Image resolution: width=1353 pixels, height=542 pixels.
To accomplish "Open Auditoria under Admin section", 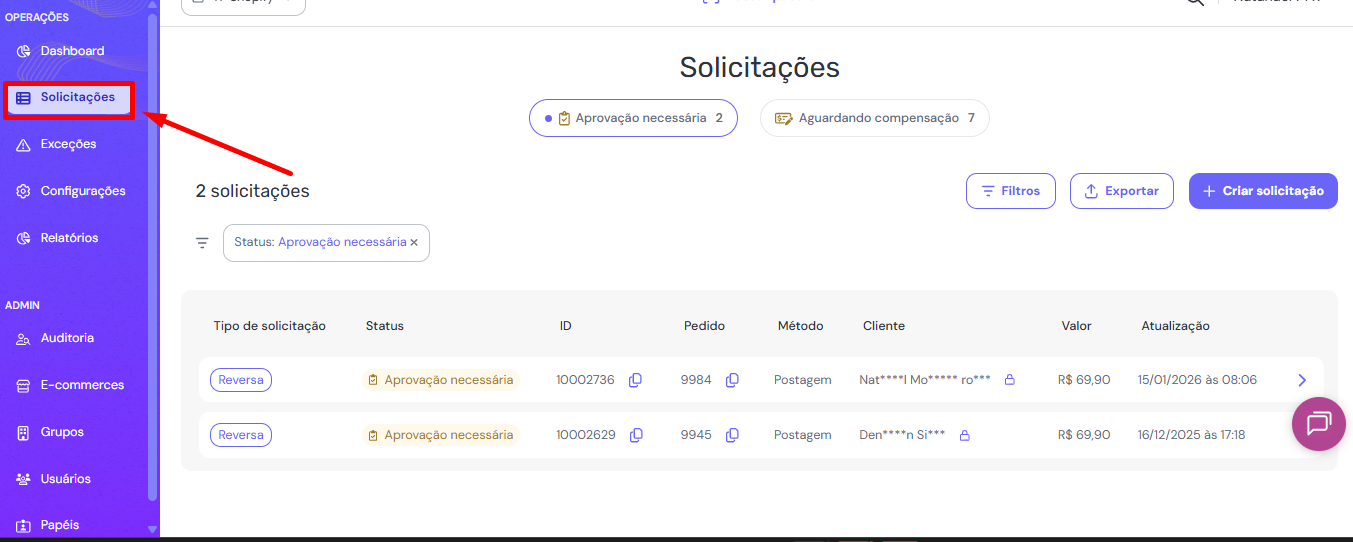I will (x=67, y=338).
